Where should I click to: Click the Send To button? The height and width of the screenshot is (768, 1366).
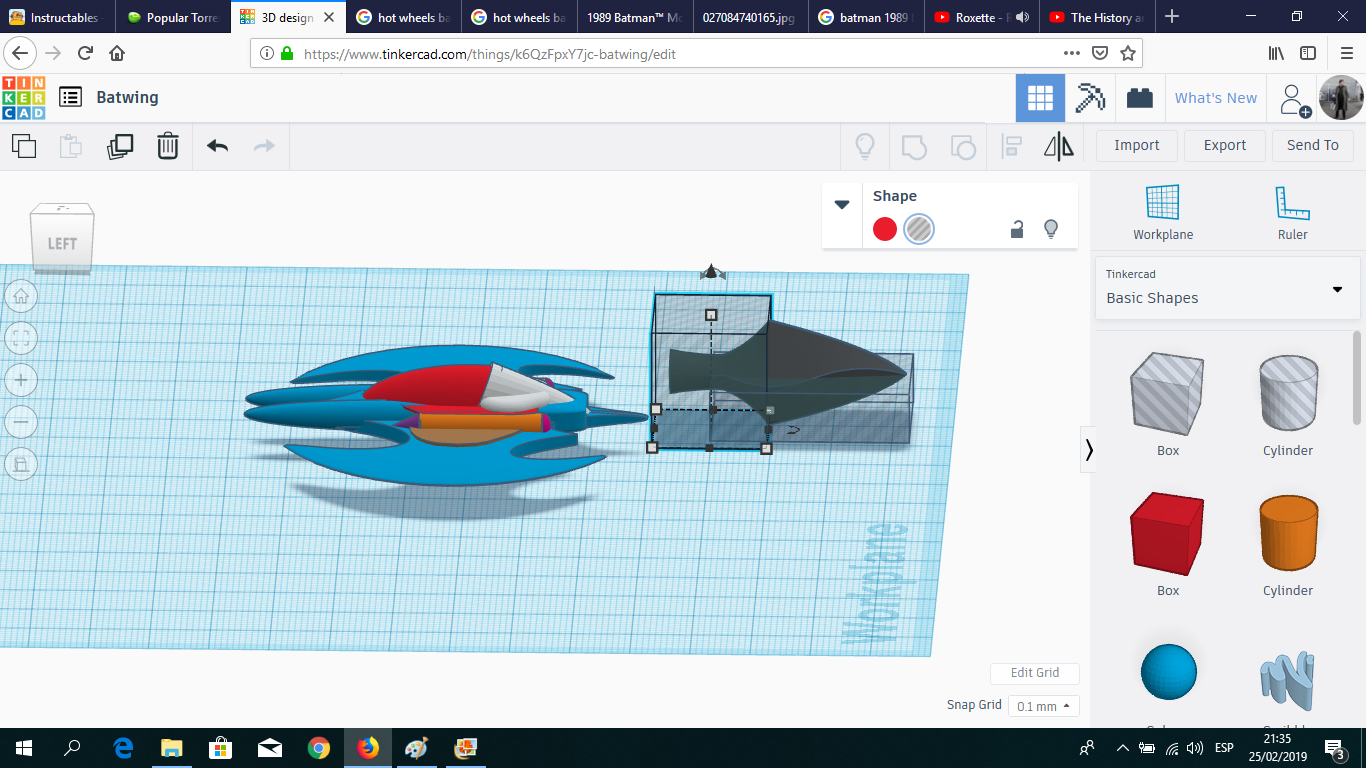1313,146
